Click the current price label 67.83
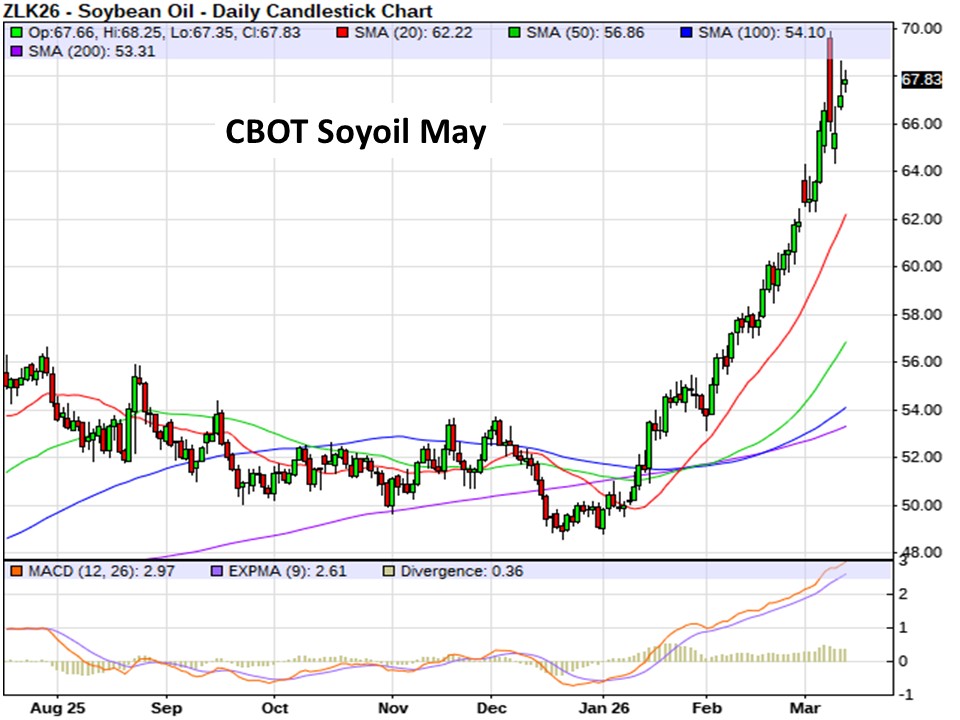 [921, 81]
